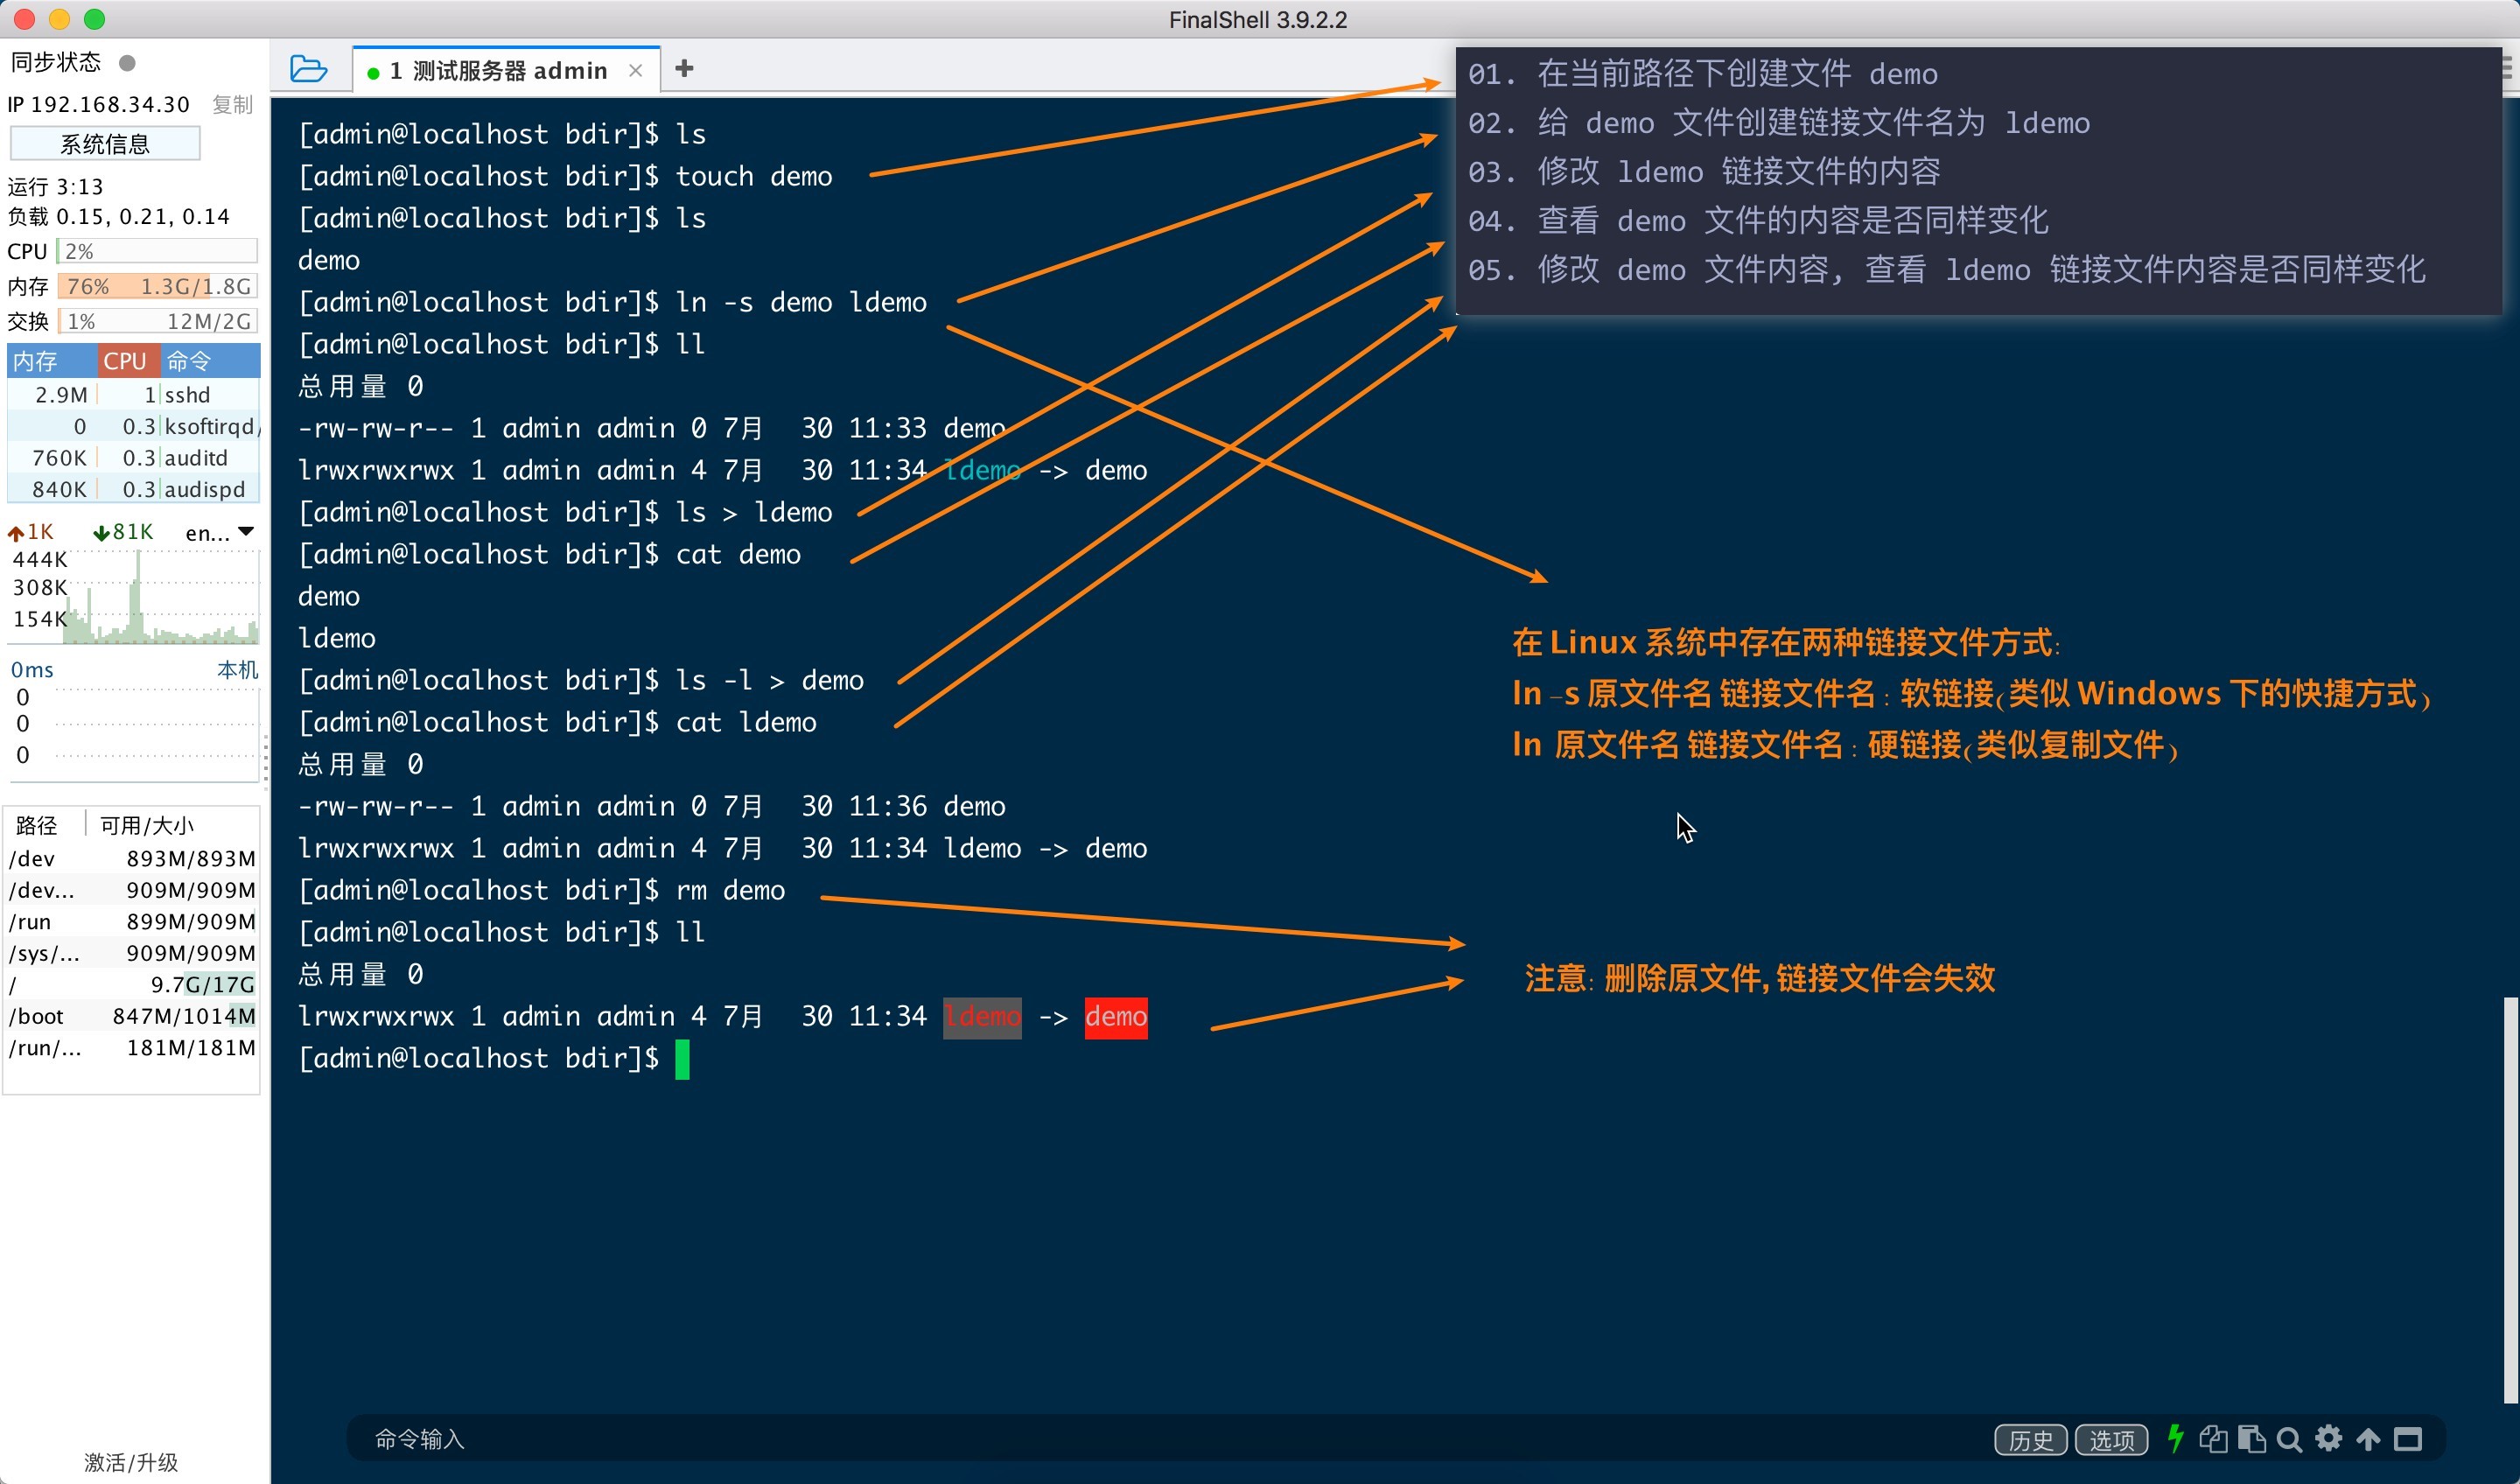Screen dimensions: 2520x1484
Task: Open the network interface dropdown en...
Action: pyautogui.click(x=220, y=532)
